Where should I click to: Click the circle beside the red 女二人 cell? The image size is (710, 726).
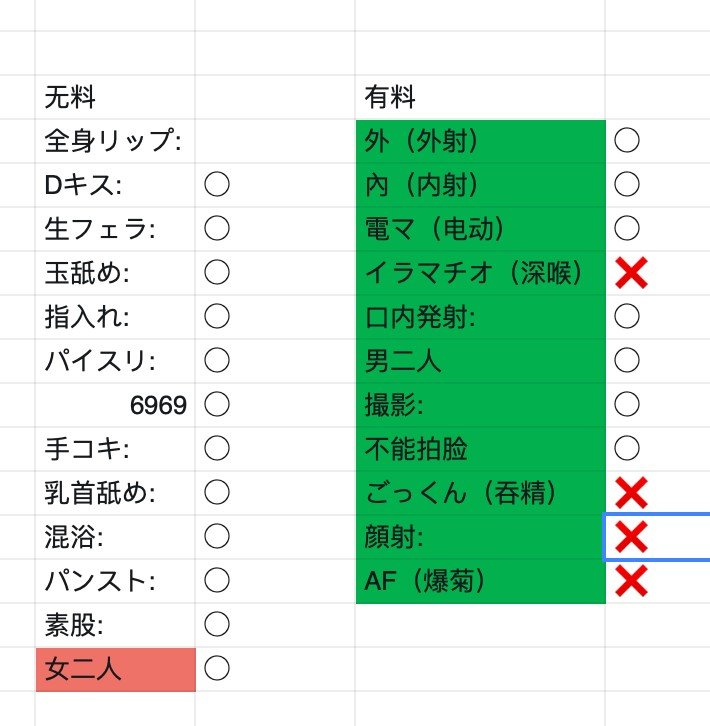coord(217,667)
